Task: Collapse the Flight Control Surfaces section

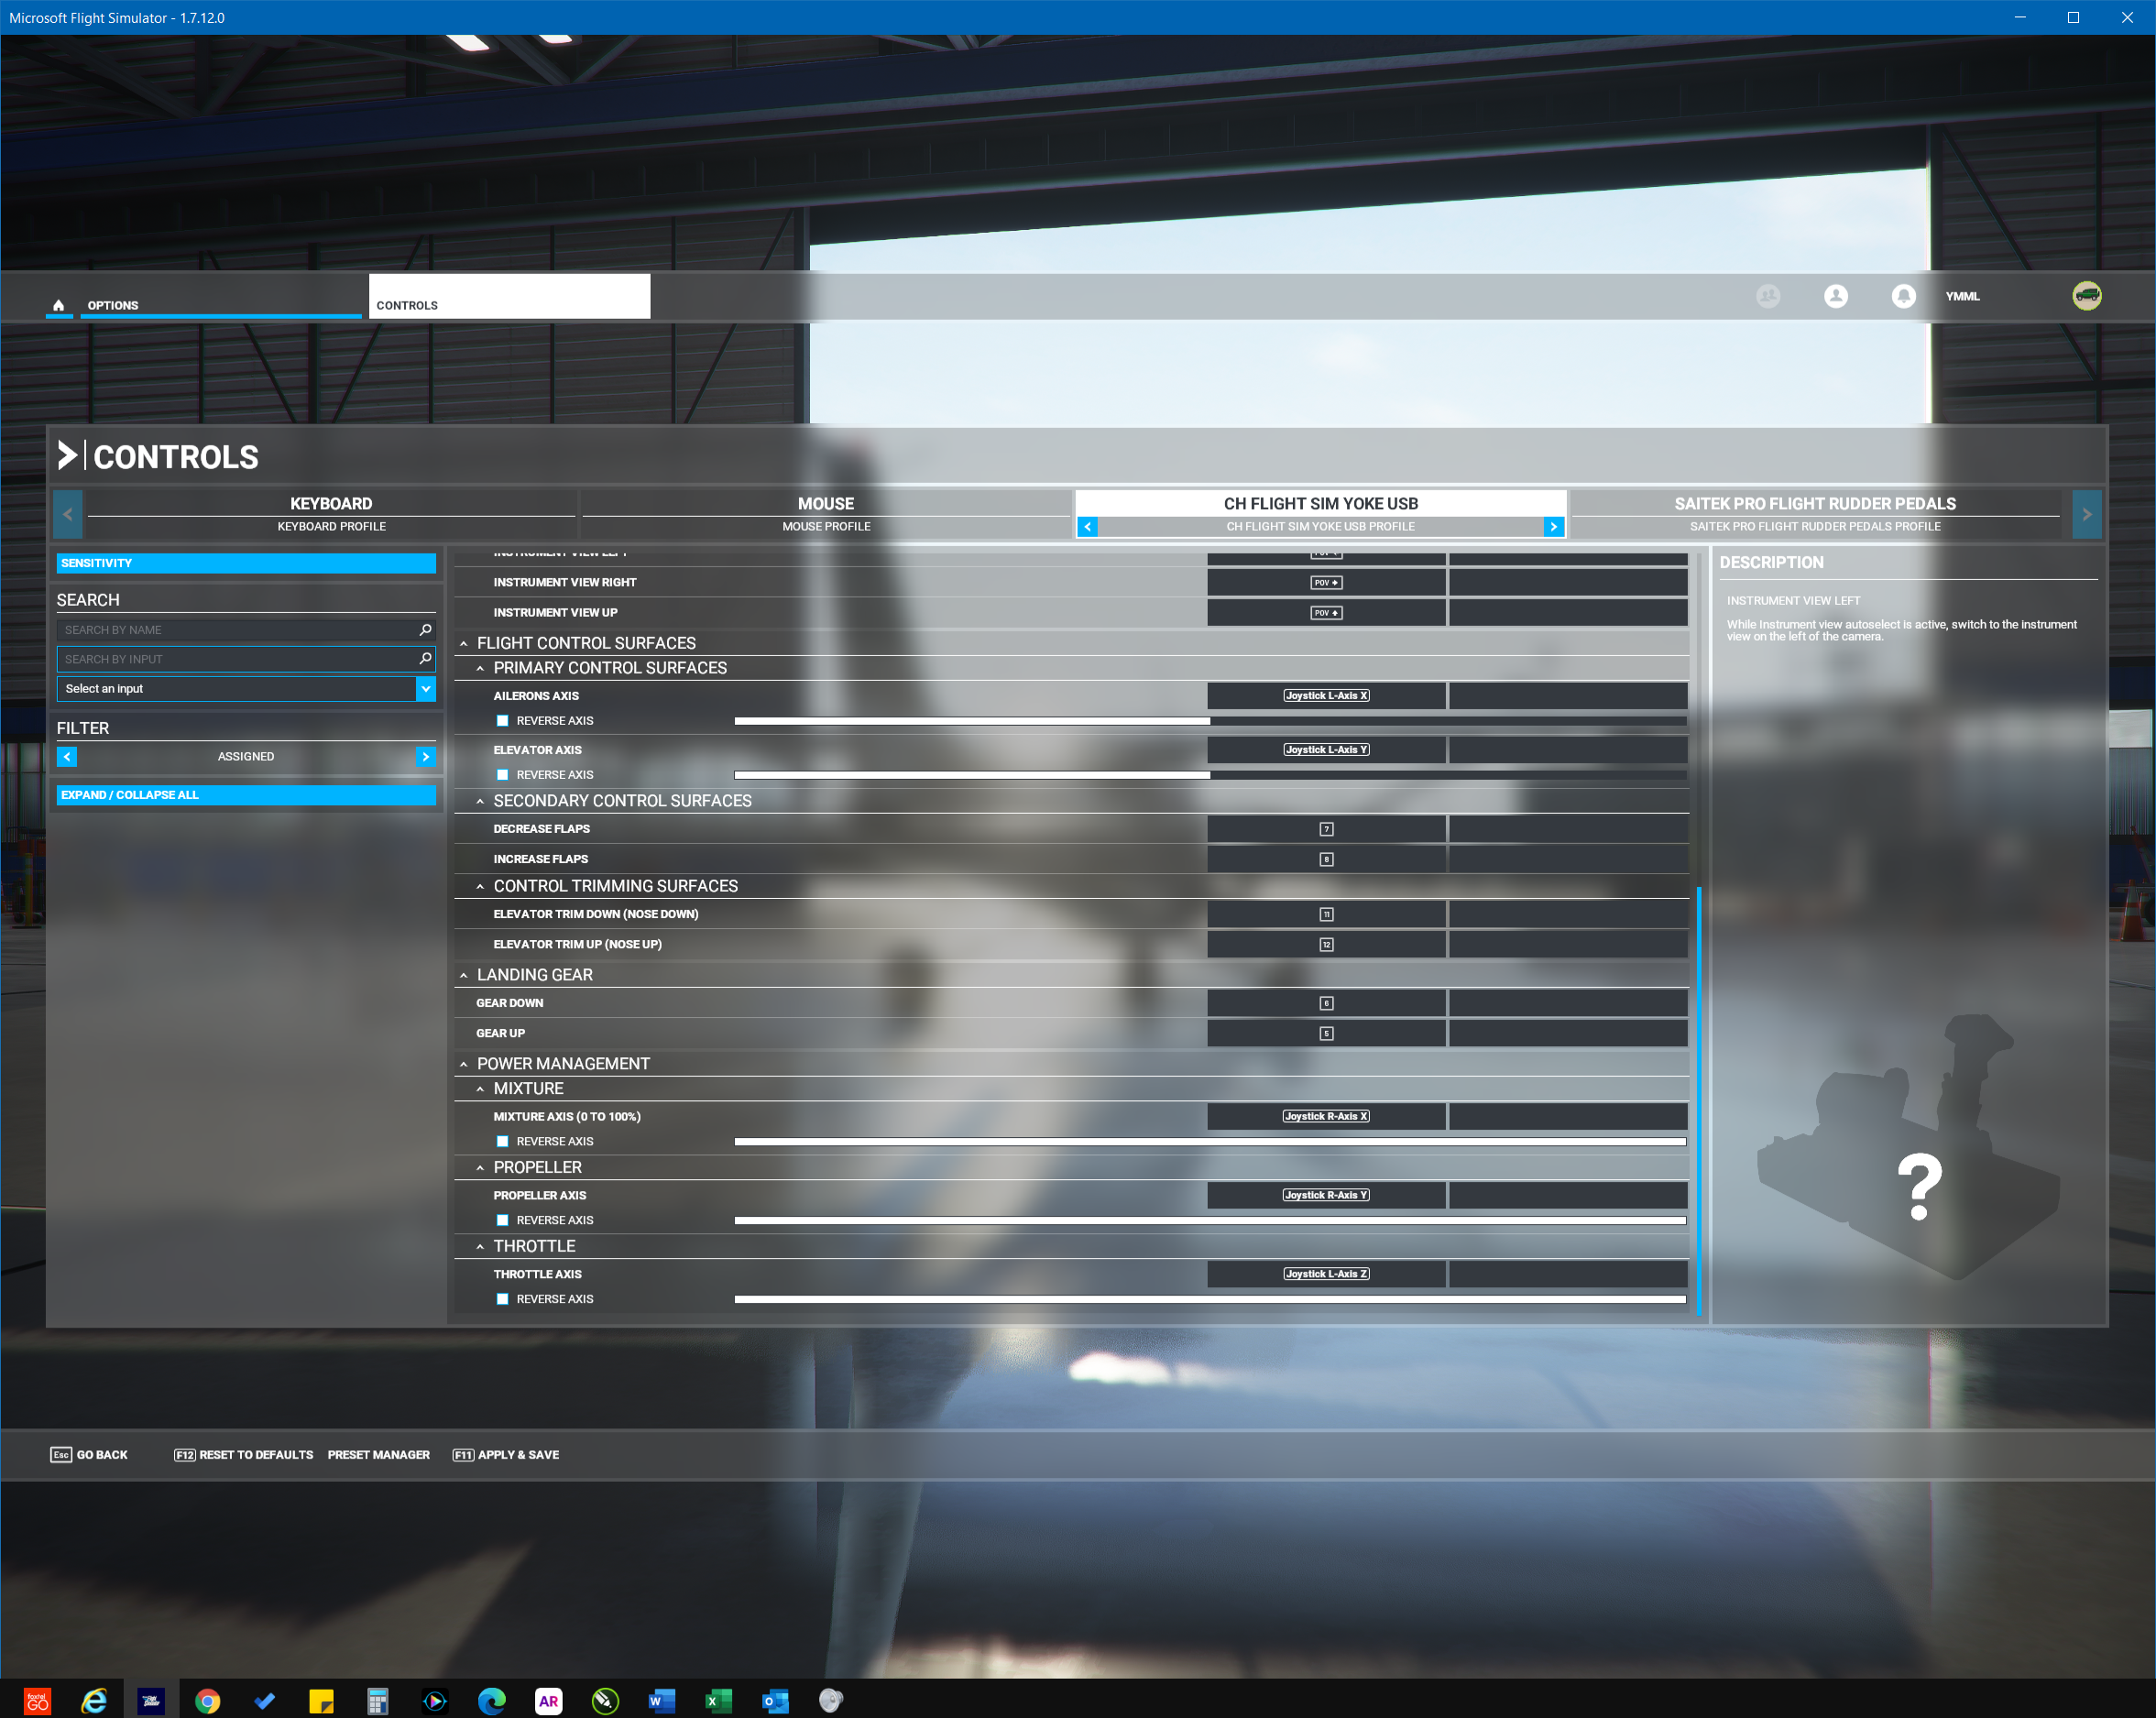Action: click(463, 643)
